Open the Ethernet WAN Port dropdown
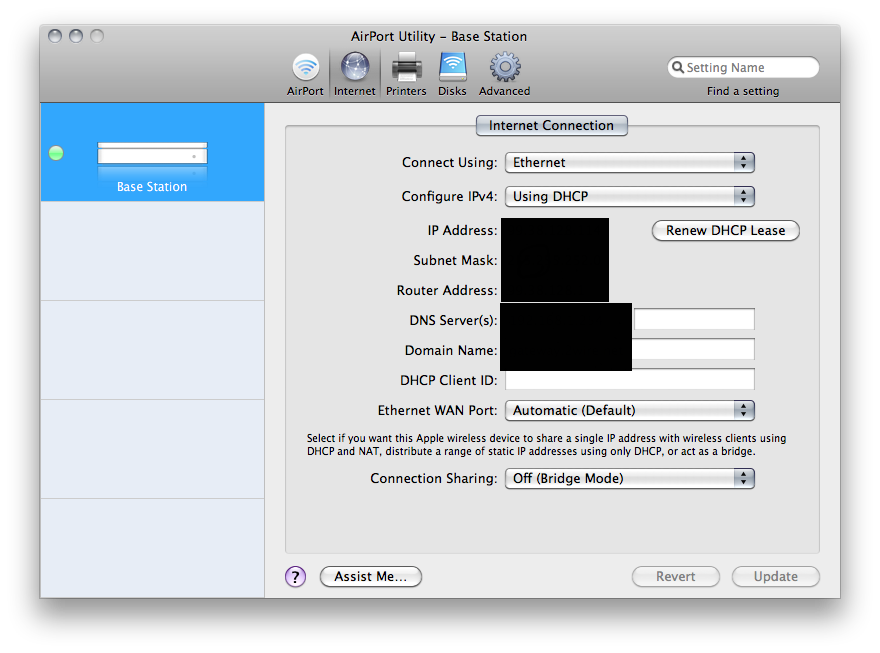 [630, 410]
